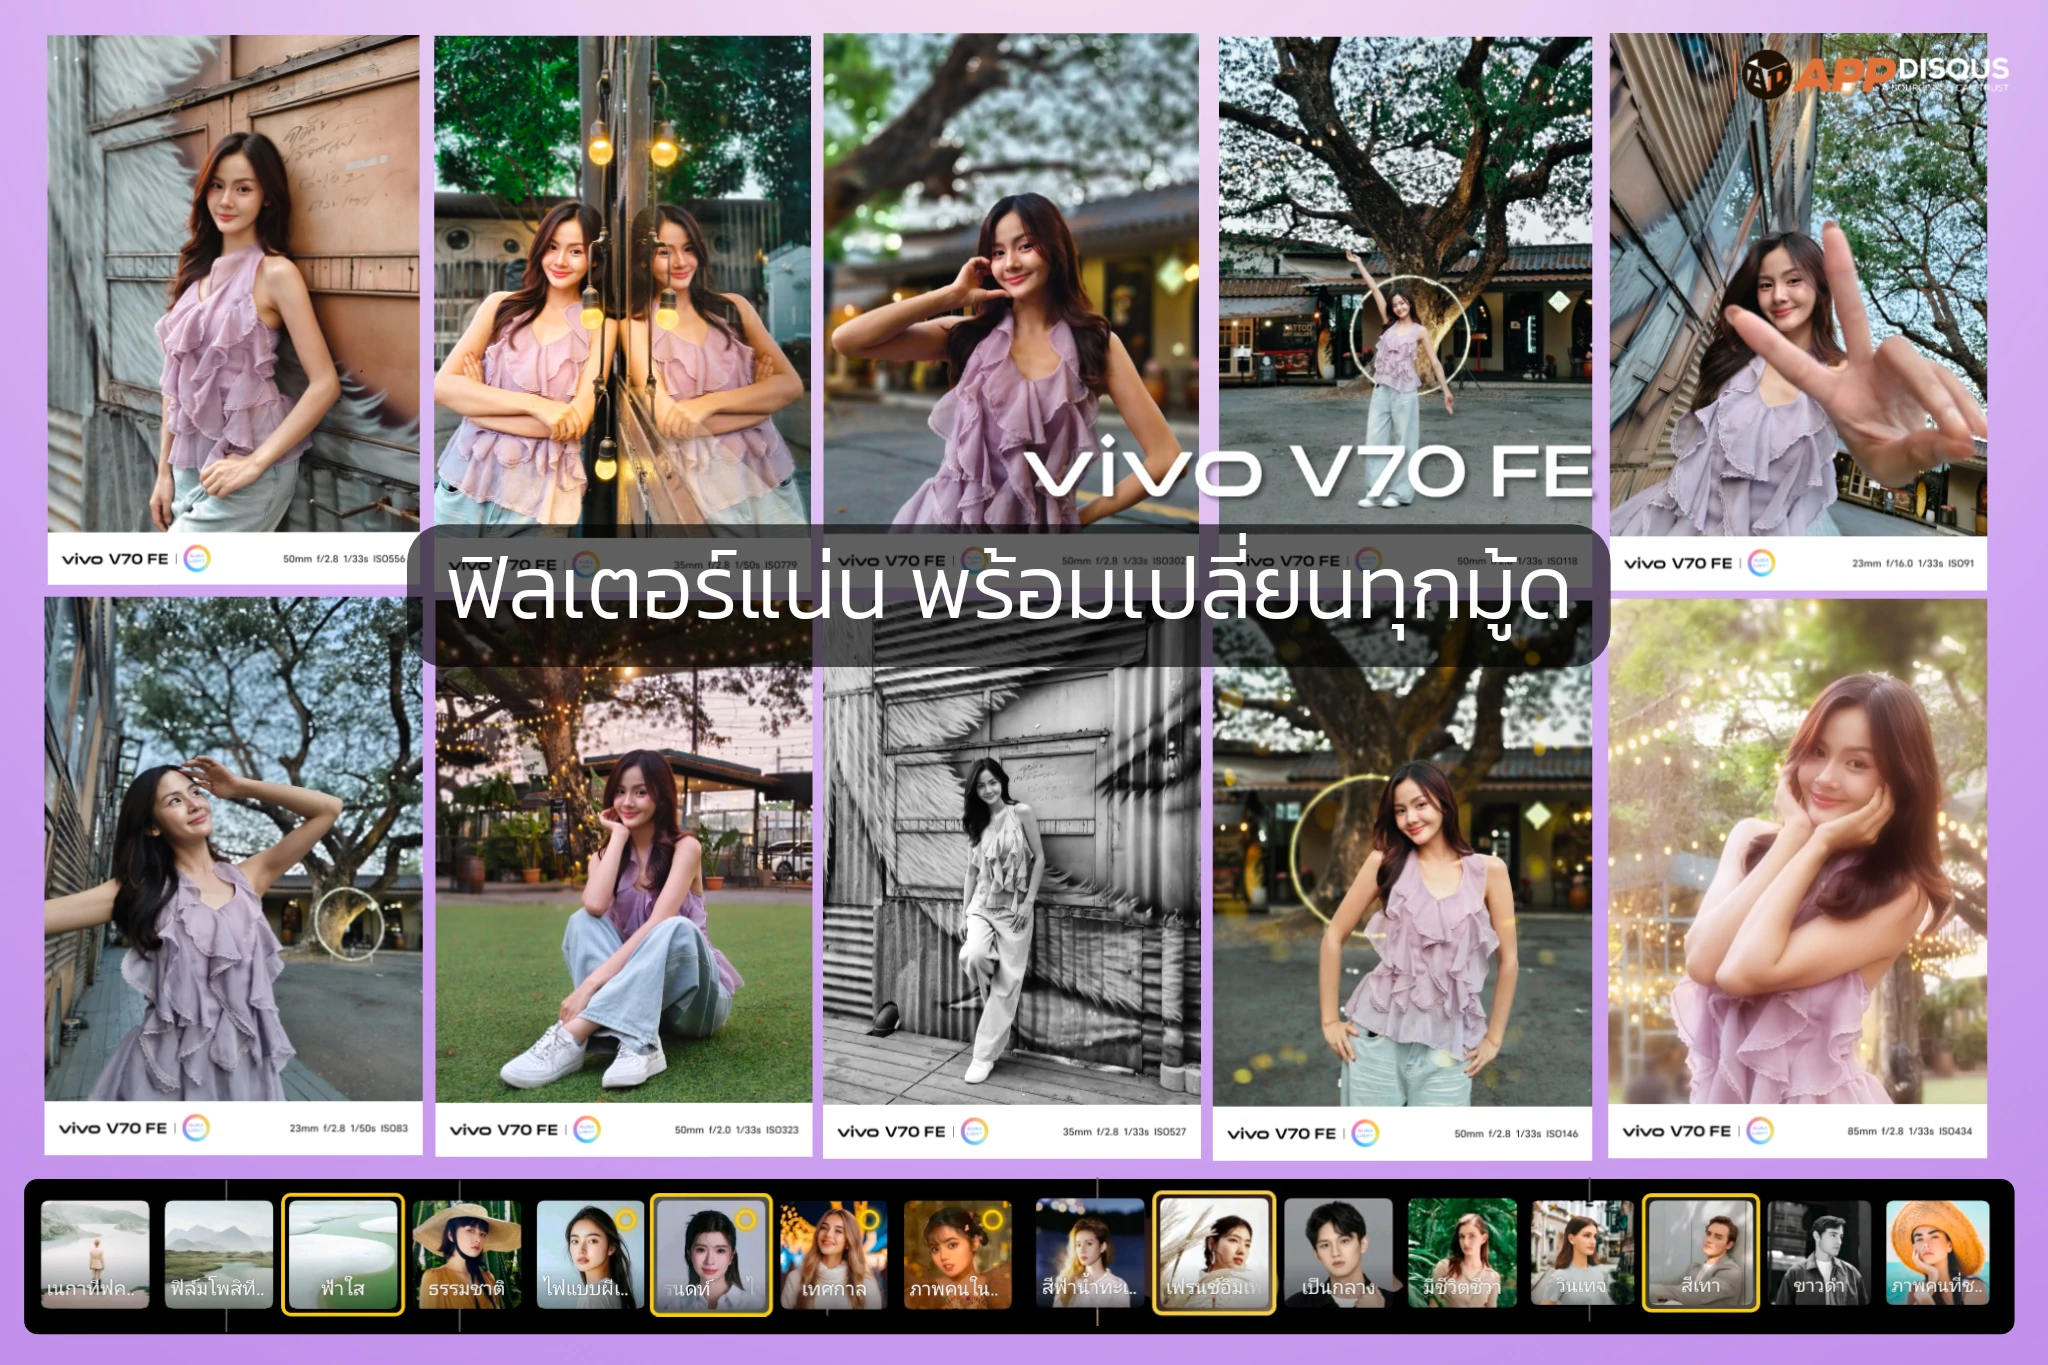Screen dimensions: 2048x1365
Task: Apply the ขาวดำ black-and-white filter
Action: [x=1818, y=1254]
